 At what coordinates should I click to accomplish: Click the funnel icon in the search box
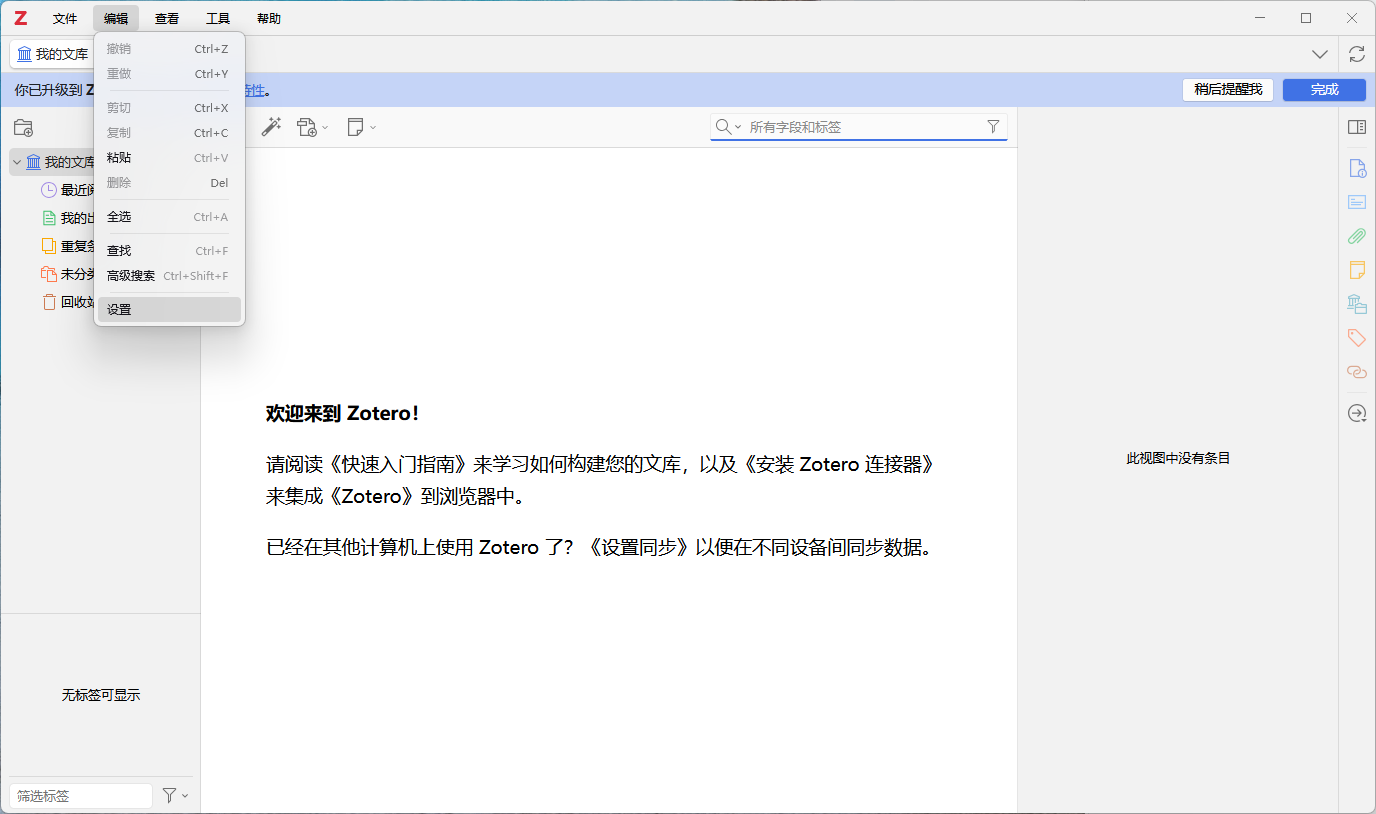(x=993, y=127)
